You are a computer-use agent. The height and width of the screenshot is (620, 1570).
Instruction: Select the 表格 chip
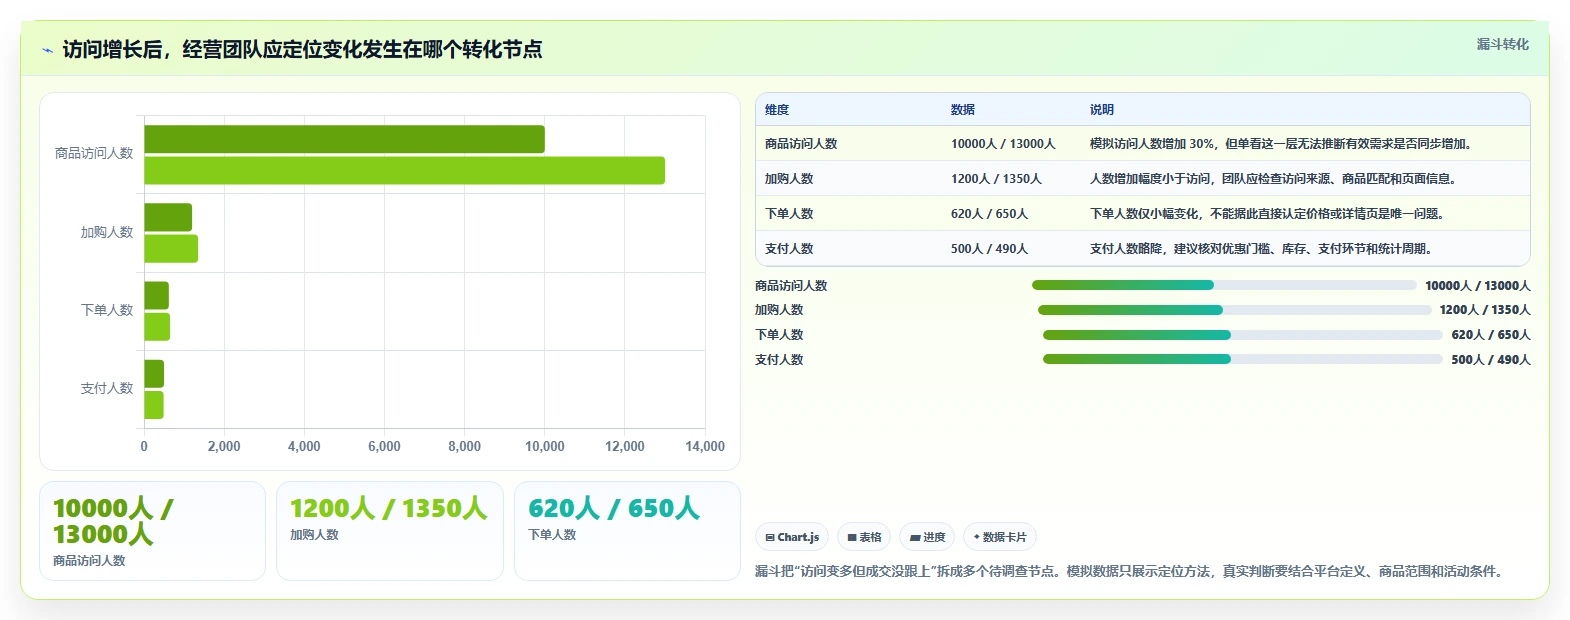tap(864, 537)
